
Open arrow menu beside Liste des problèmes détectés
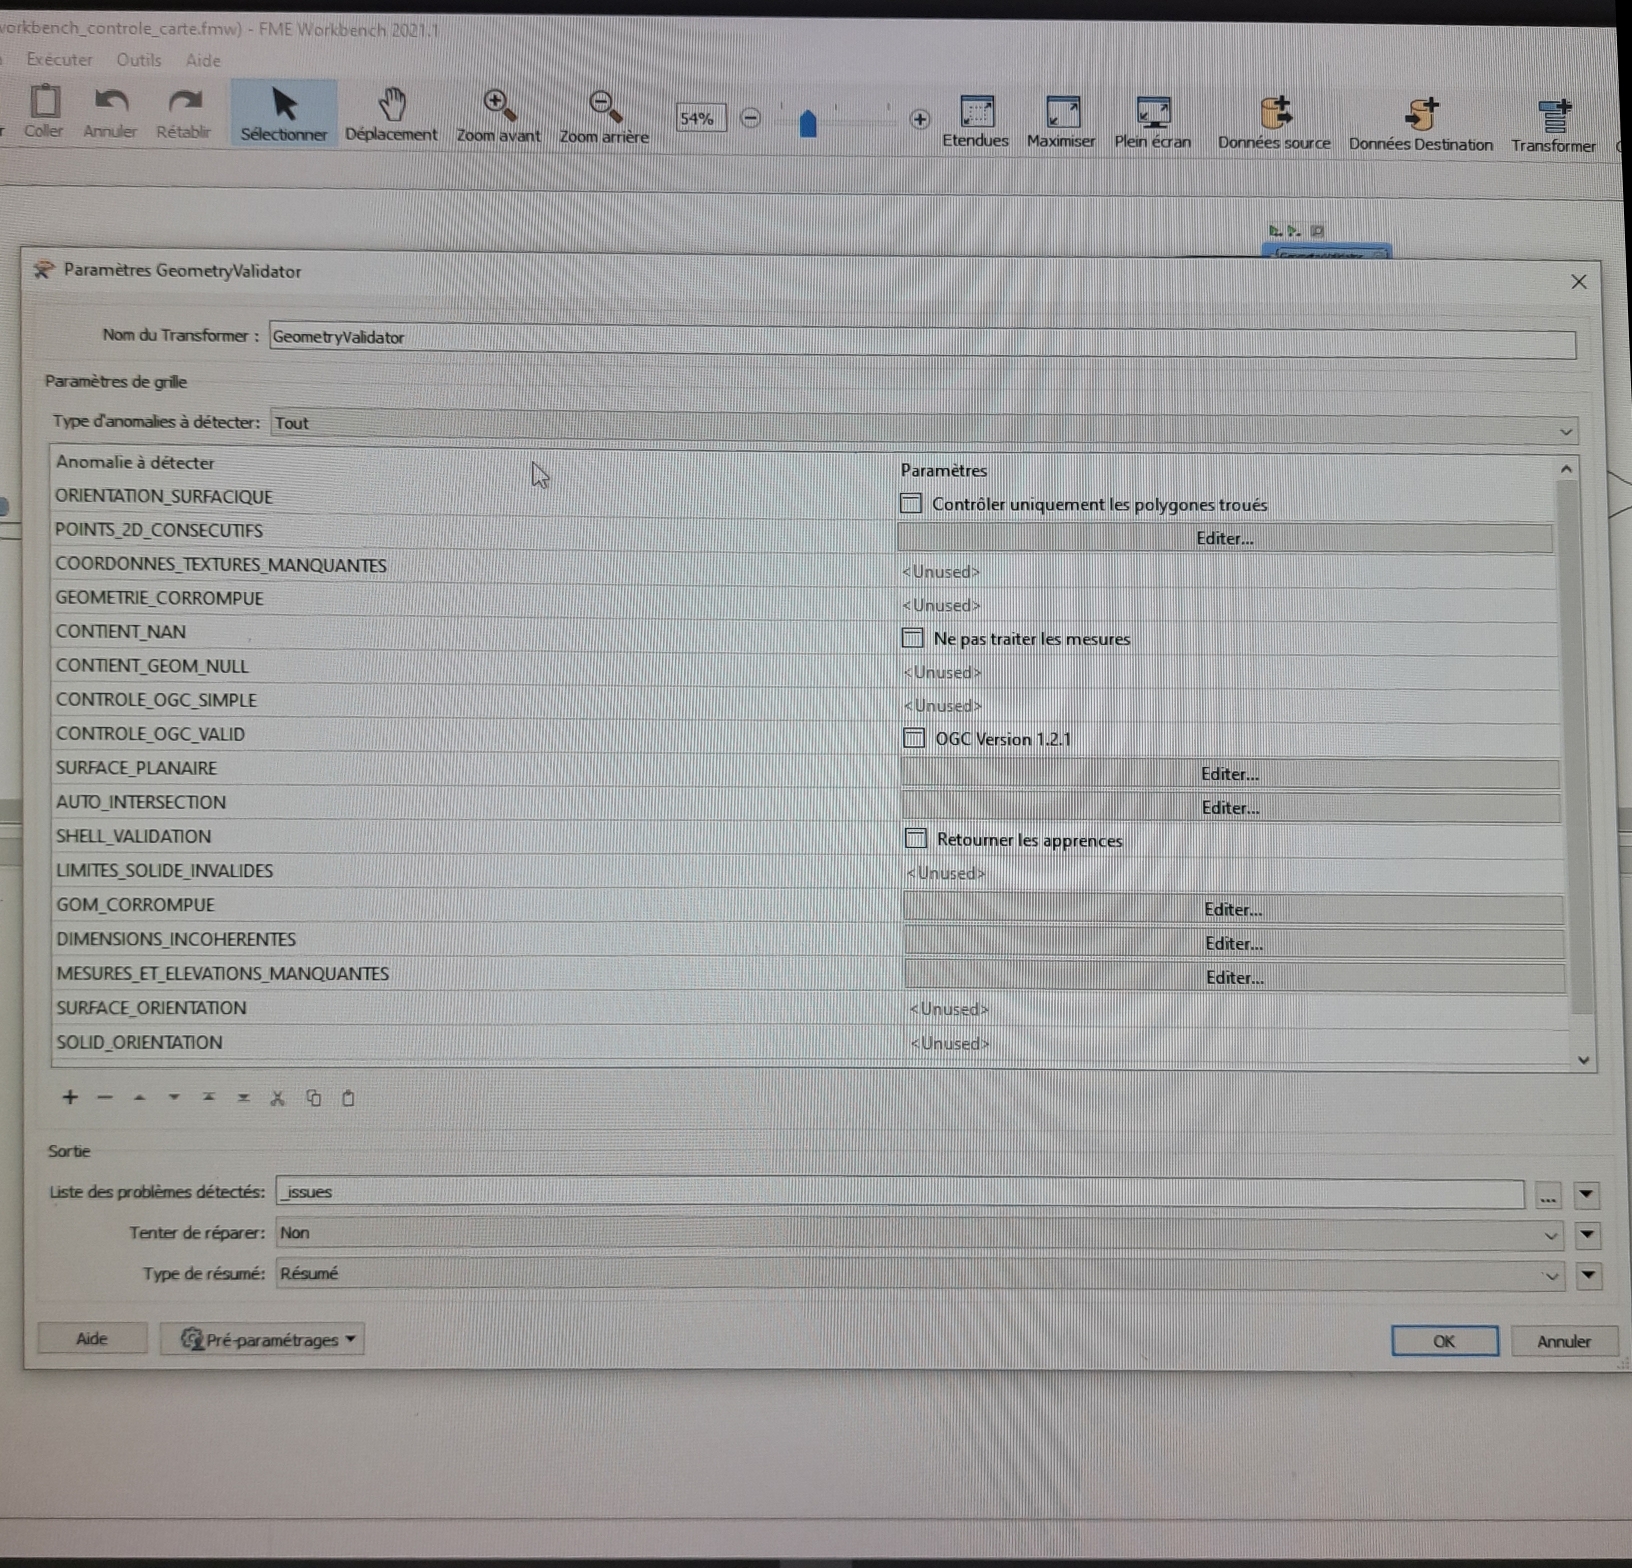point(1586,1195)
